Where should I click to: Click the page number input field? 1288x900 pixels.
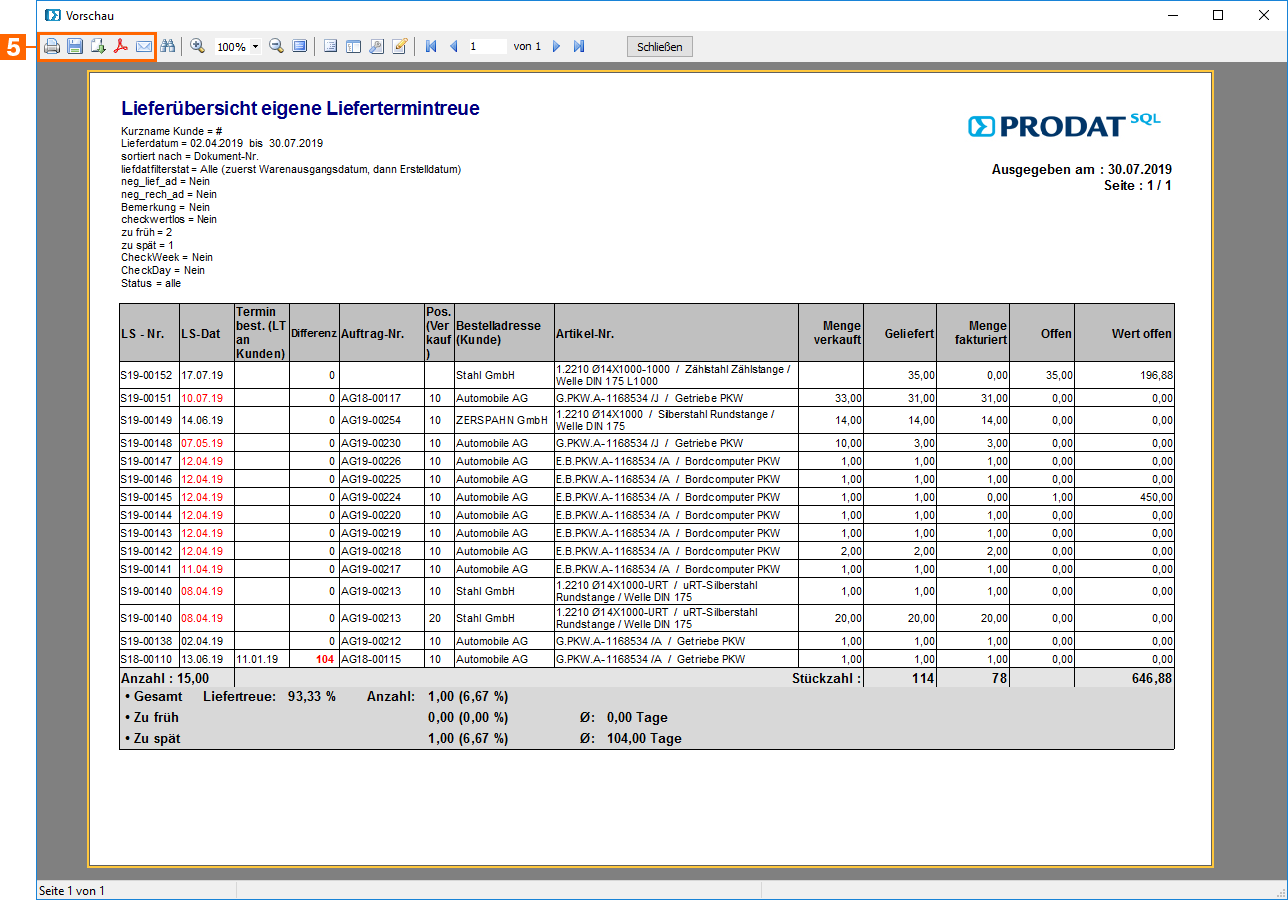[487, 46]
